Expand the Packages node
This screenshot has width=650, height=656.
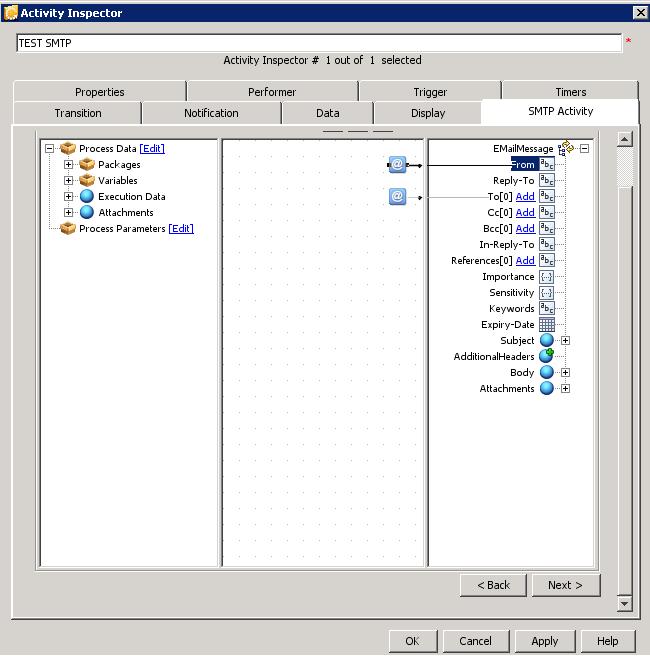coord(69,164)
